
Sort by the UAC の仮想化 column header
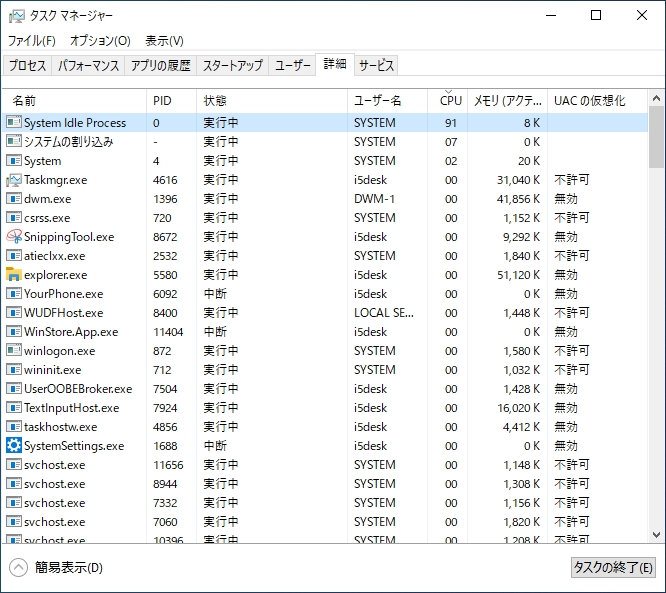598,101
